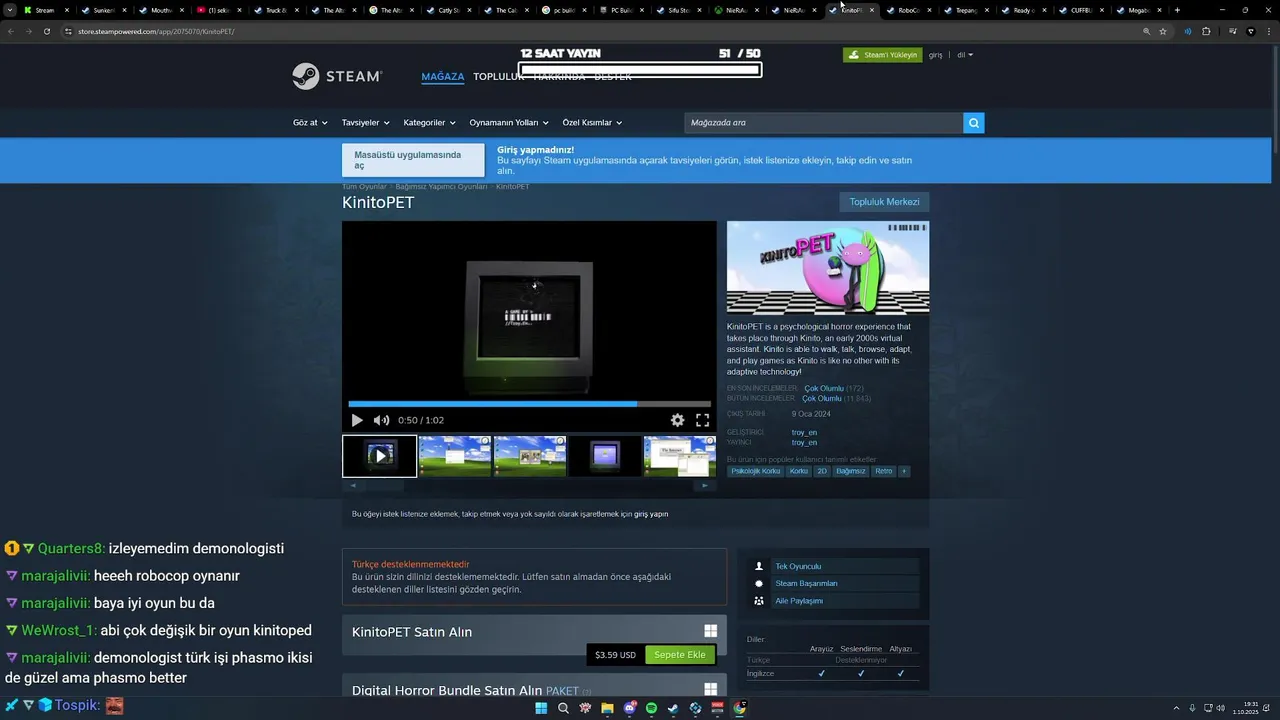Click the Korku tag
The image size is (1280, 720).
click(x=799, y=471)
